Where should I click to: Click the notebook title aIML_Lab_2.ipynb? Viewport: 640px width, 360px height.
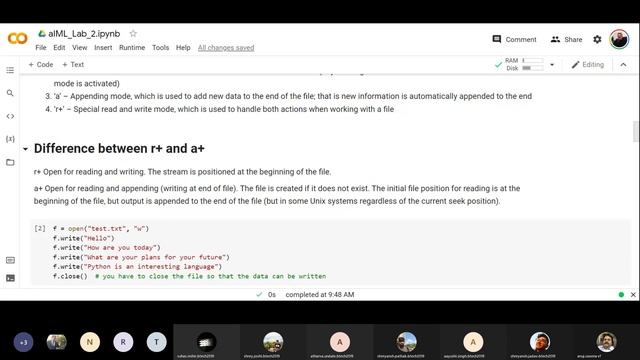[x=84, y=34]
